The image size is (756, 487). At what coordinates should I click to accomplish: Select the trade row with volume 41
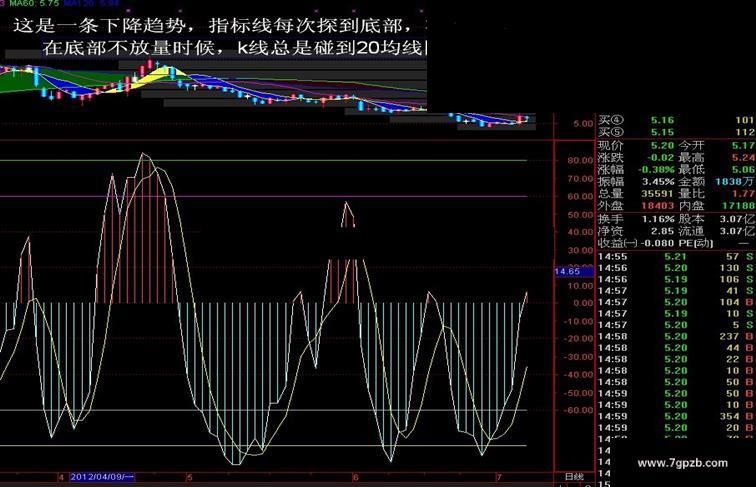click(676, 291)
